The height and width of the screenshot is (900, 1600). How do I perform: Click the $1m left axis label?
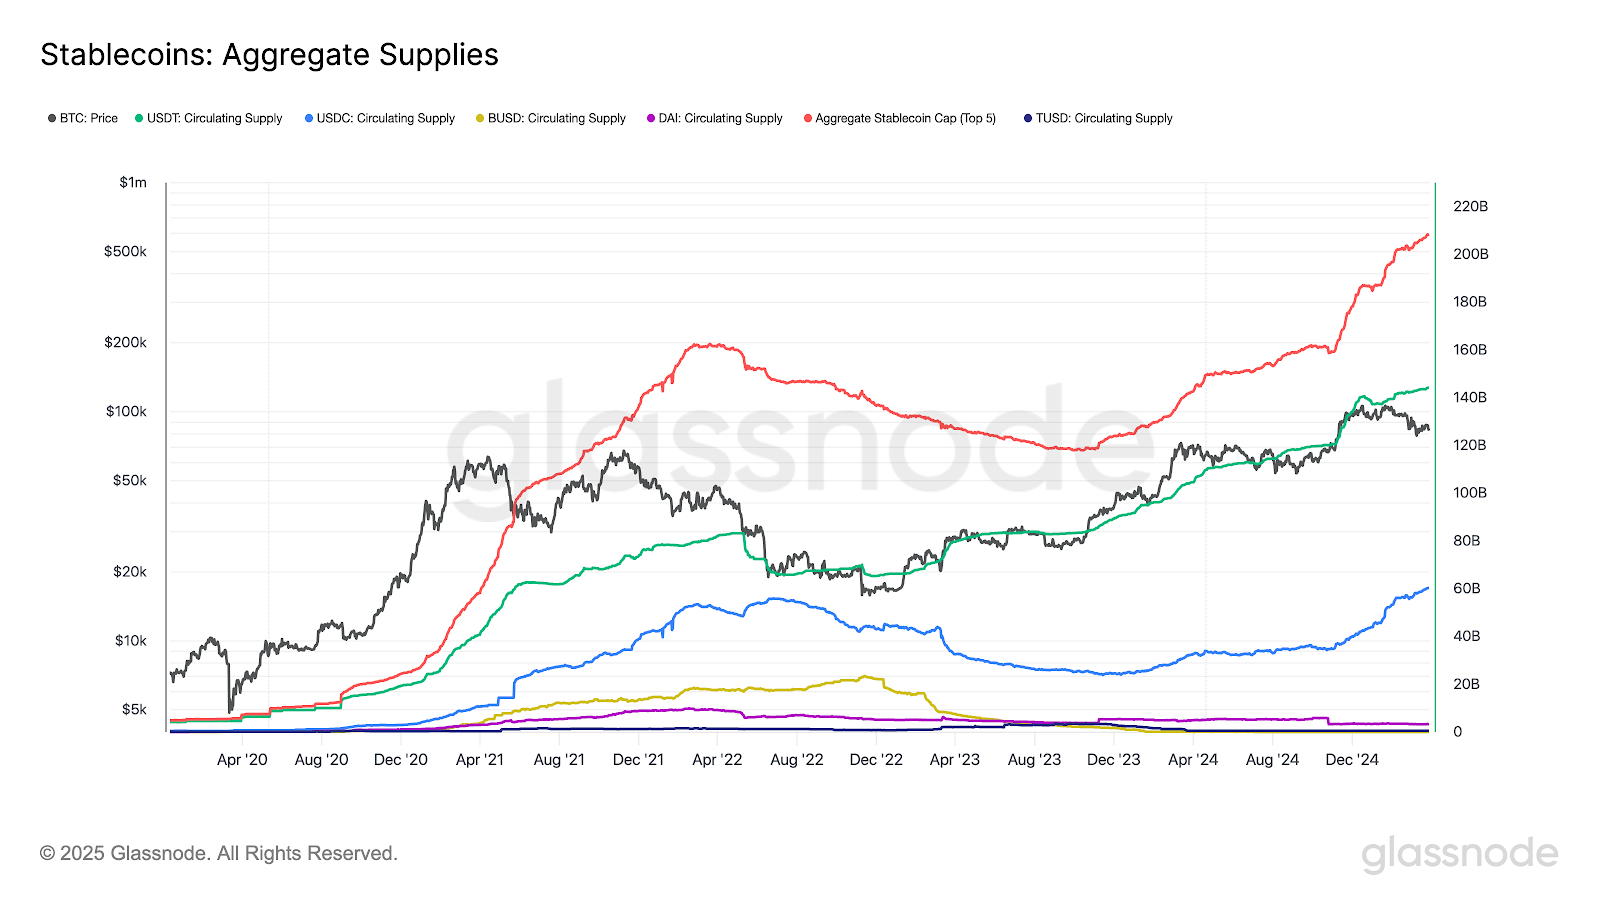click(133, 182)
